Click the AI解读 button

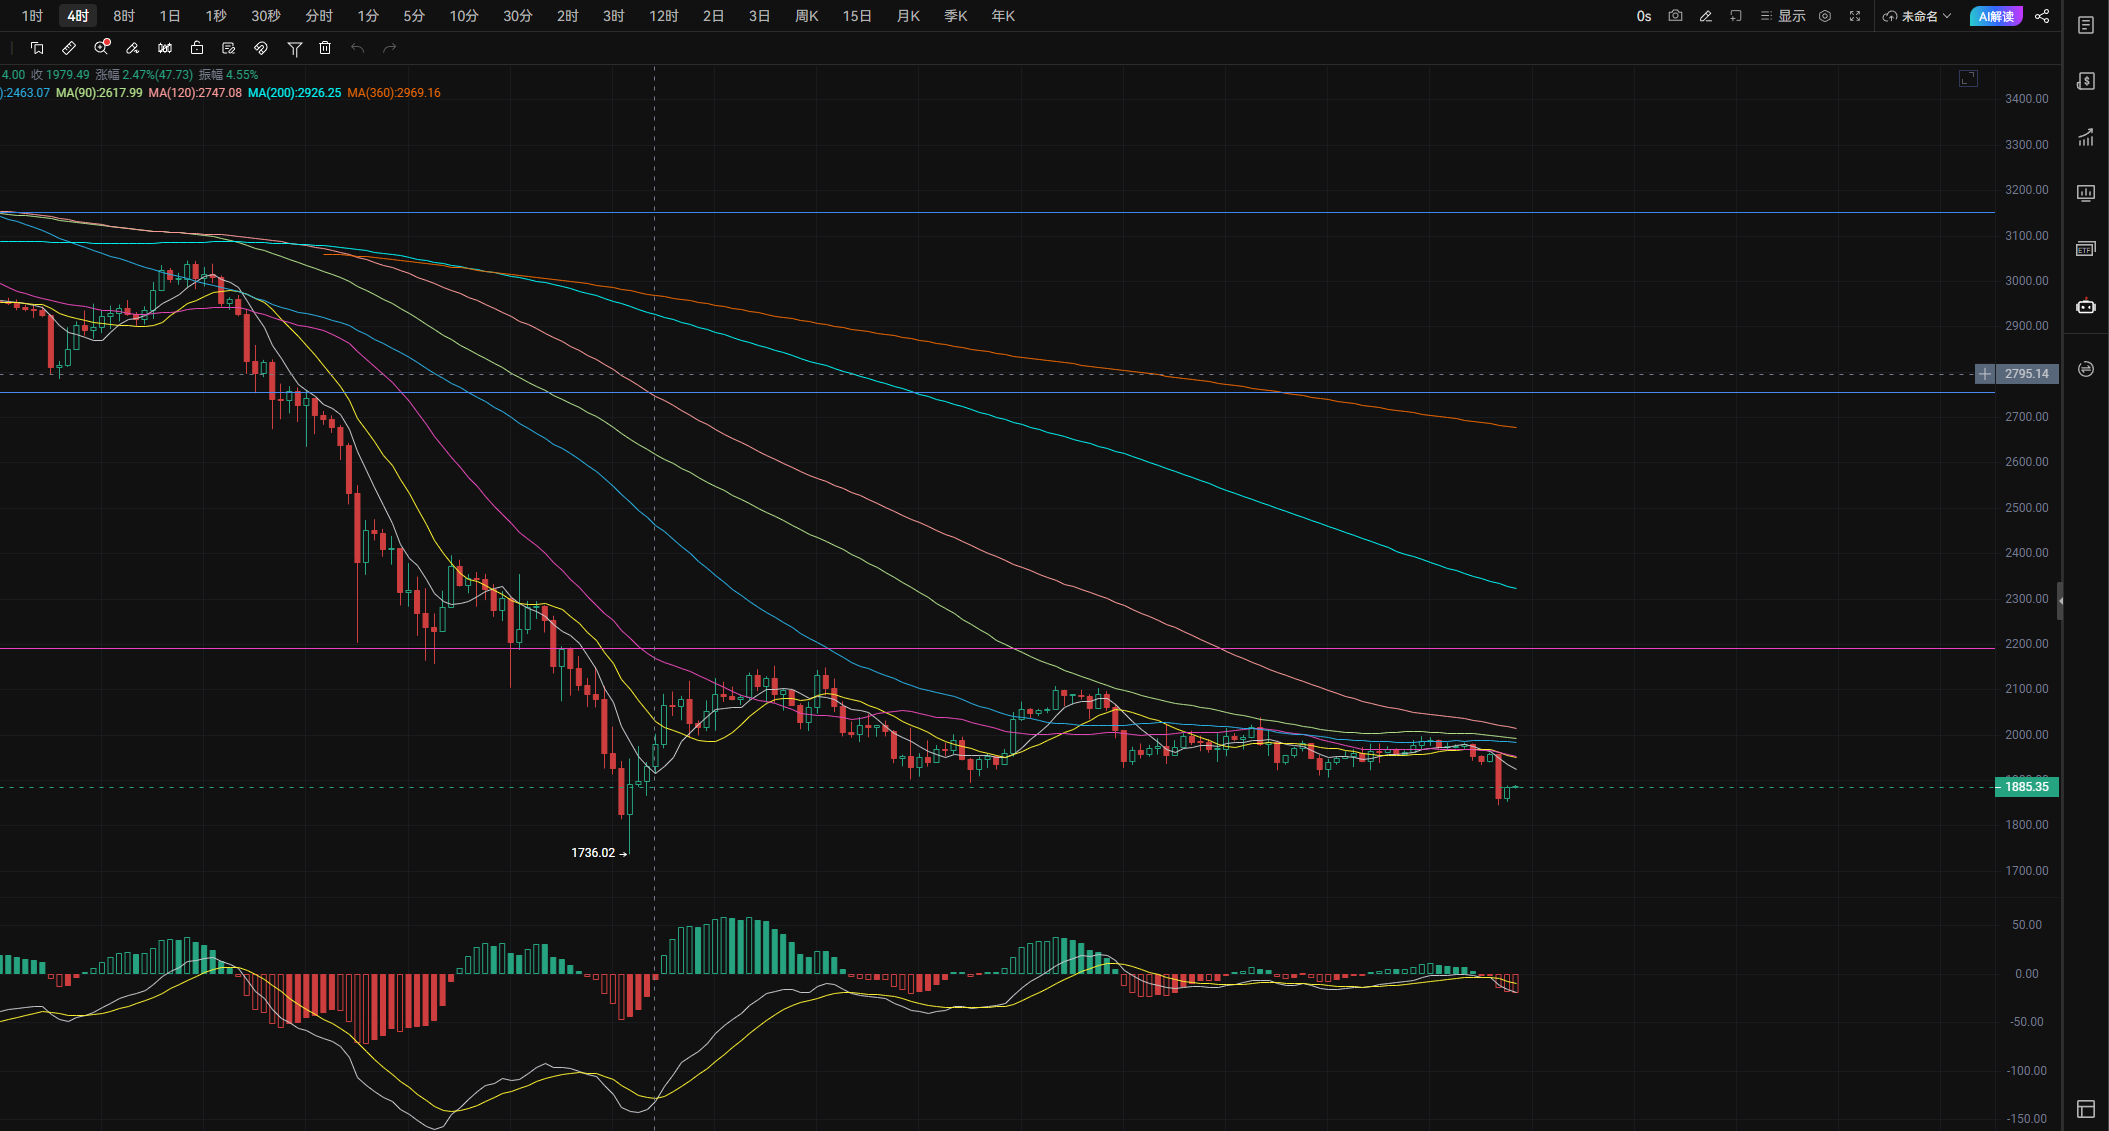1995,16
